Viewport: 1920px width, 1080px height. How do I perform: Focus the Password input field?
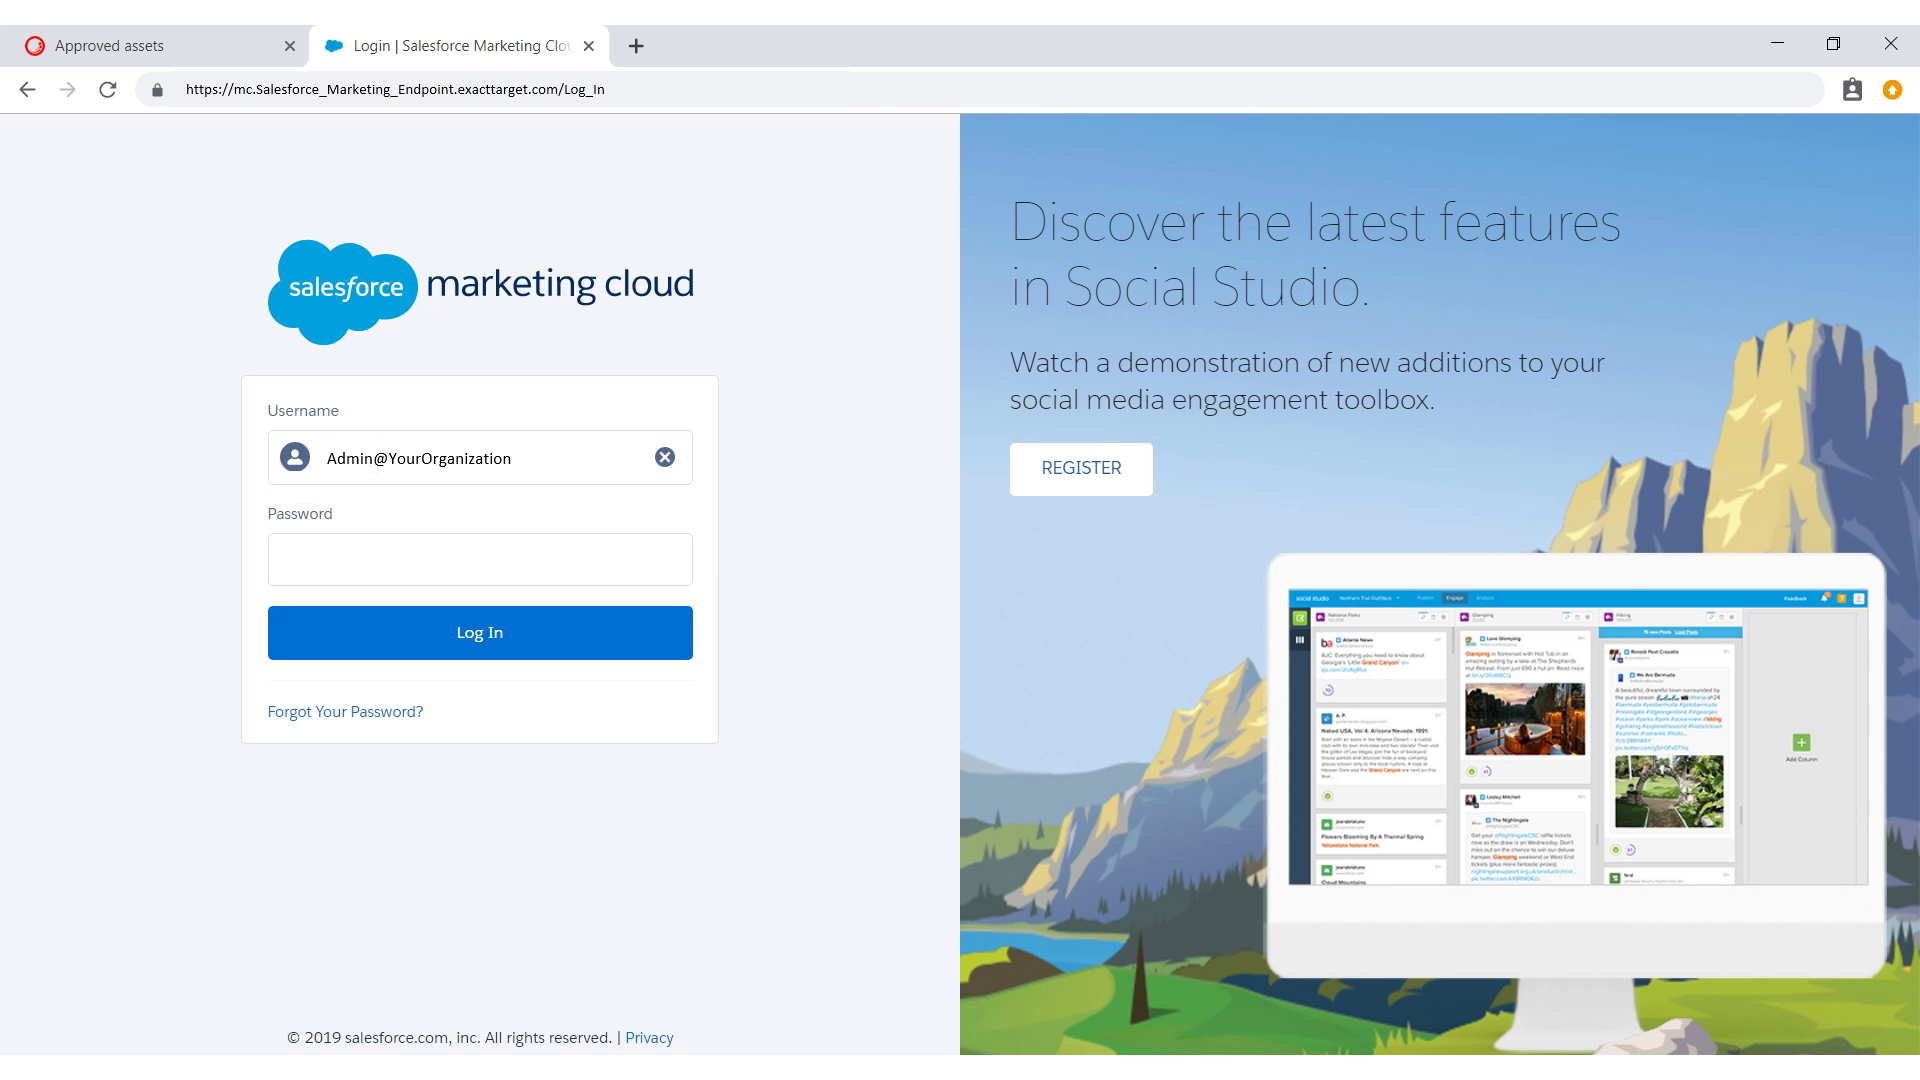(480, 559)
